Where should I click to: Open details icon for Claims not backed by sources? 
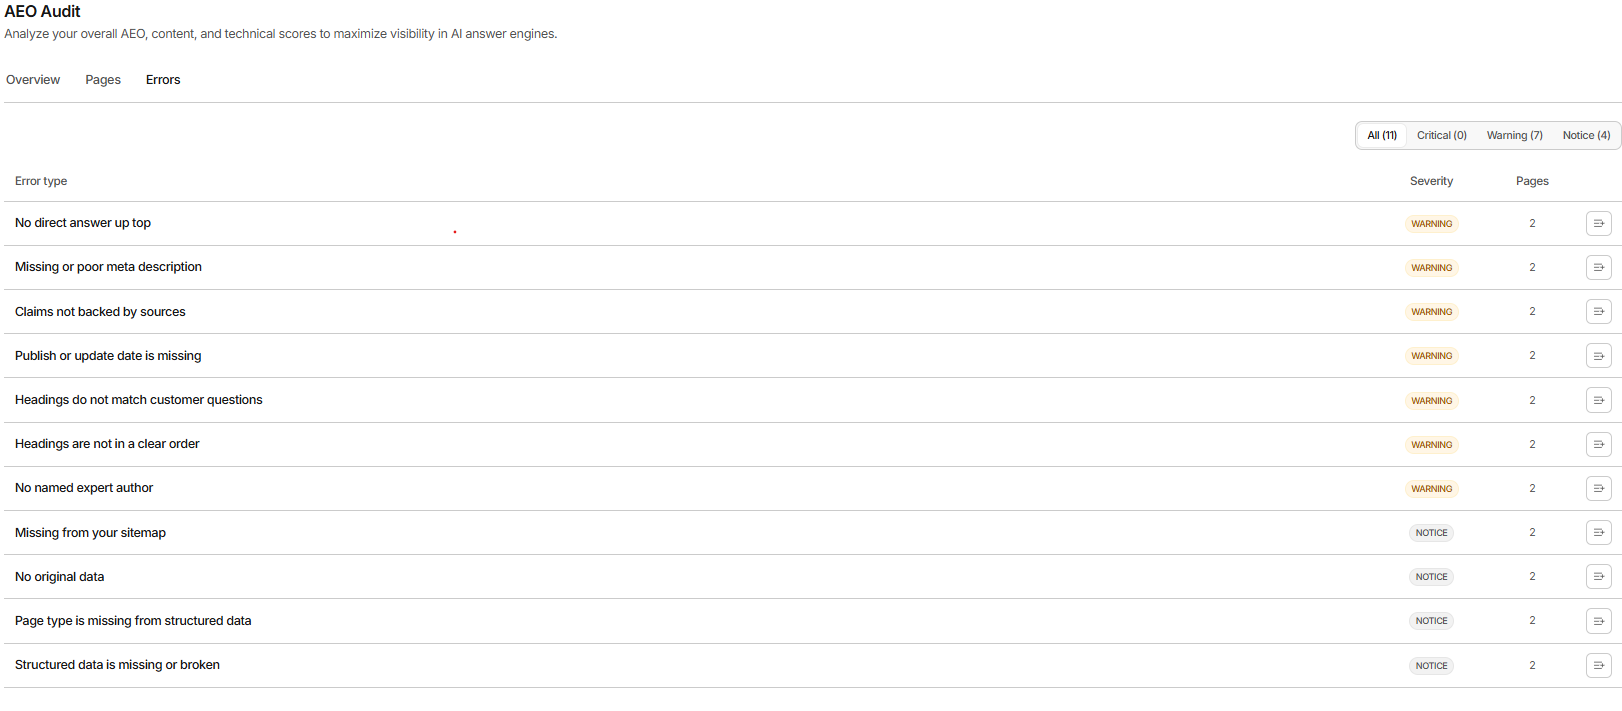tap(1598, 311)
